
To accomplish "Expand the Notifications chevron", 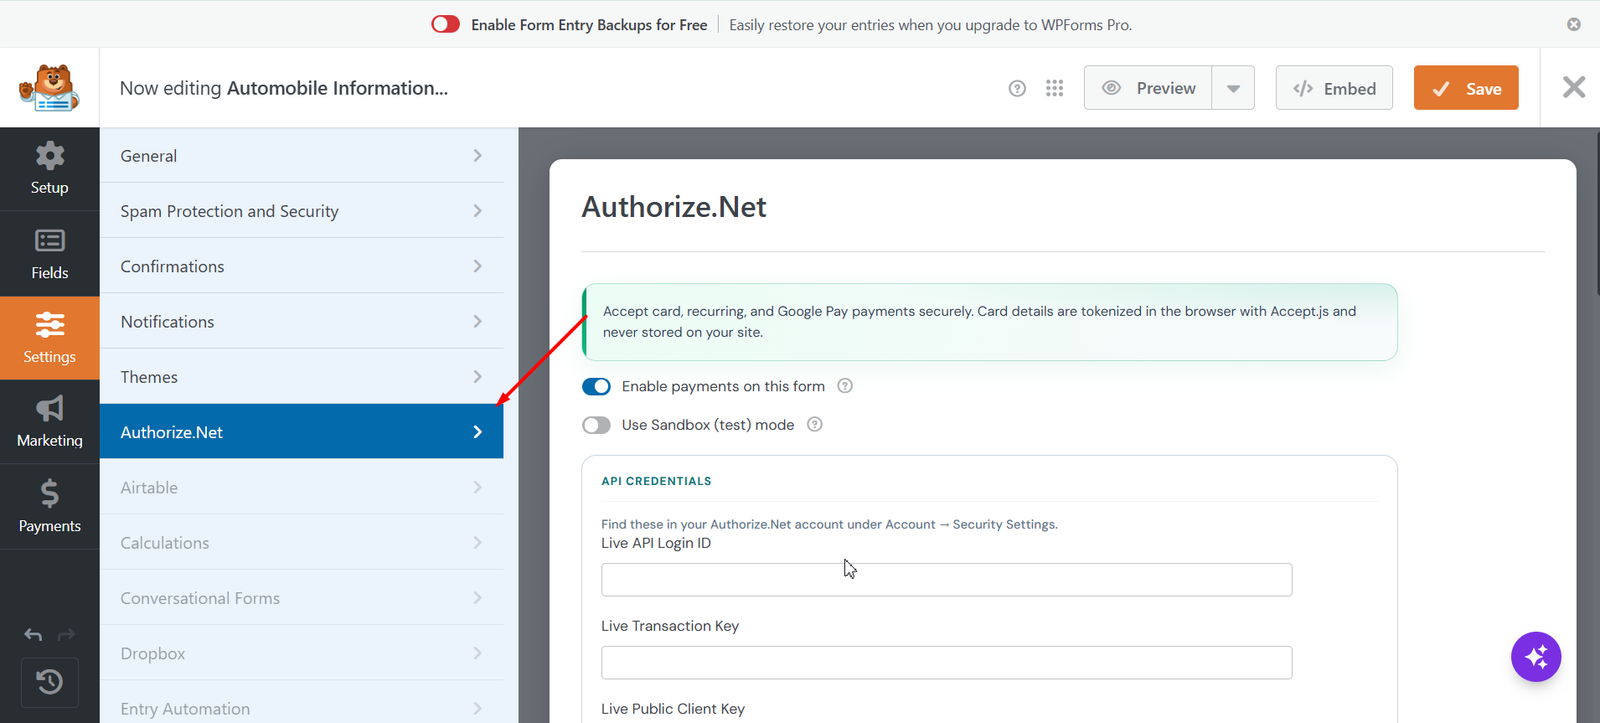I will (477, 321).
